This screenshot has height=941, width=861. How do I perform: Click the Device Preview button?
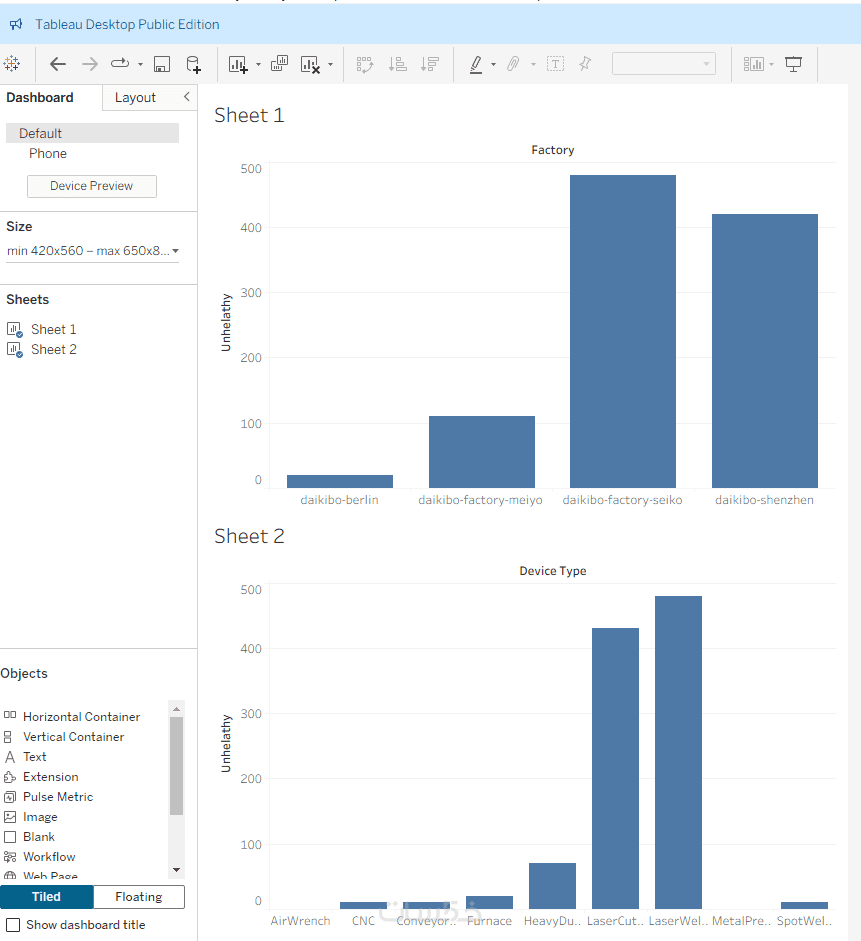pyautogui.click(x=92, y=186)
